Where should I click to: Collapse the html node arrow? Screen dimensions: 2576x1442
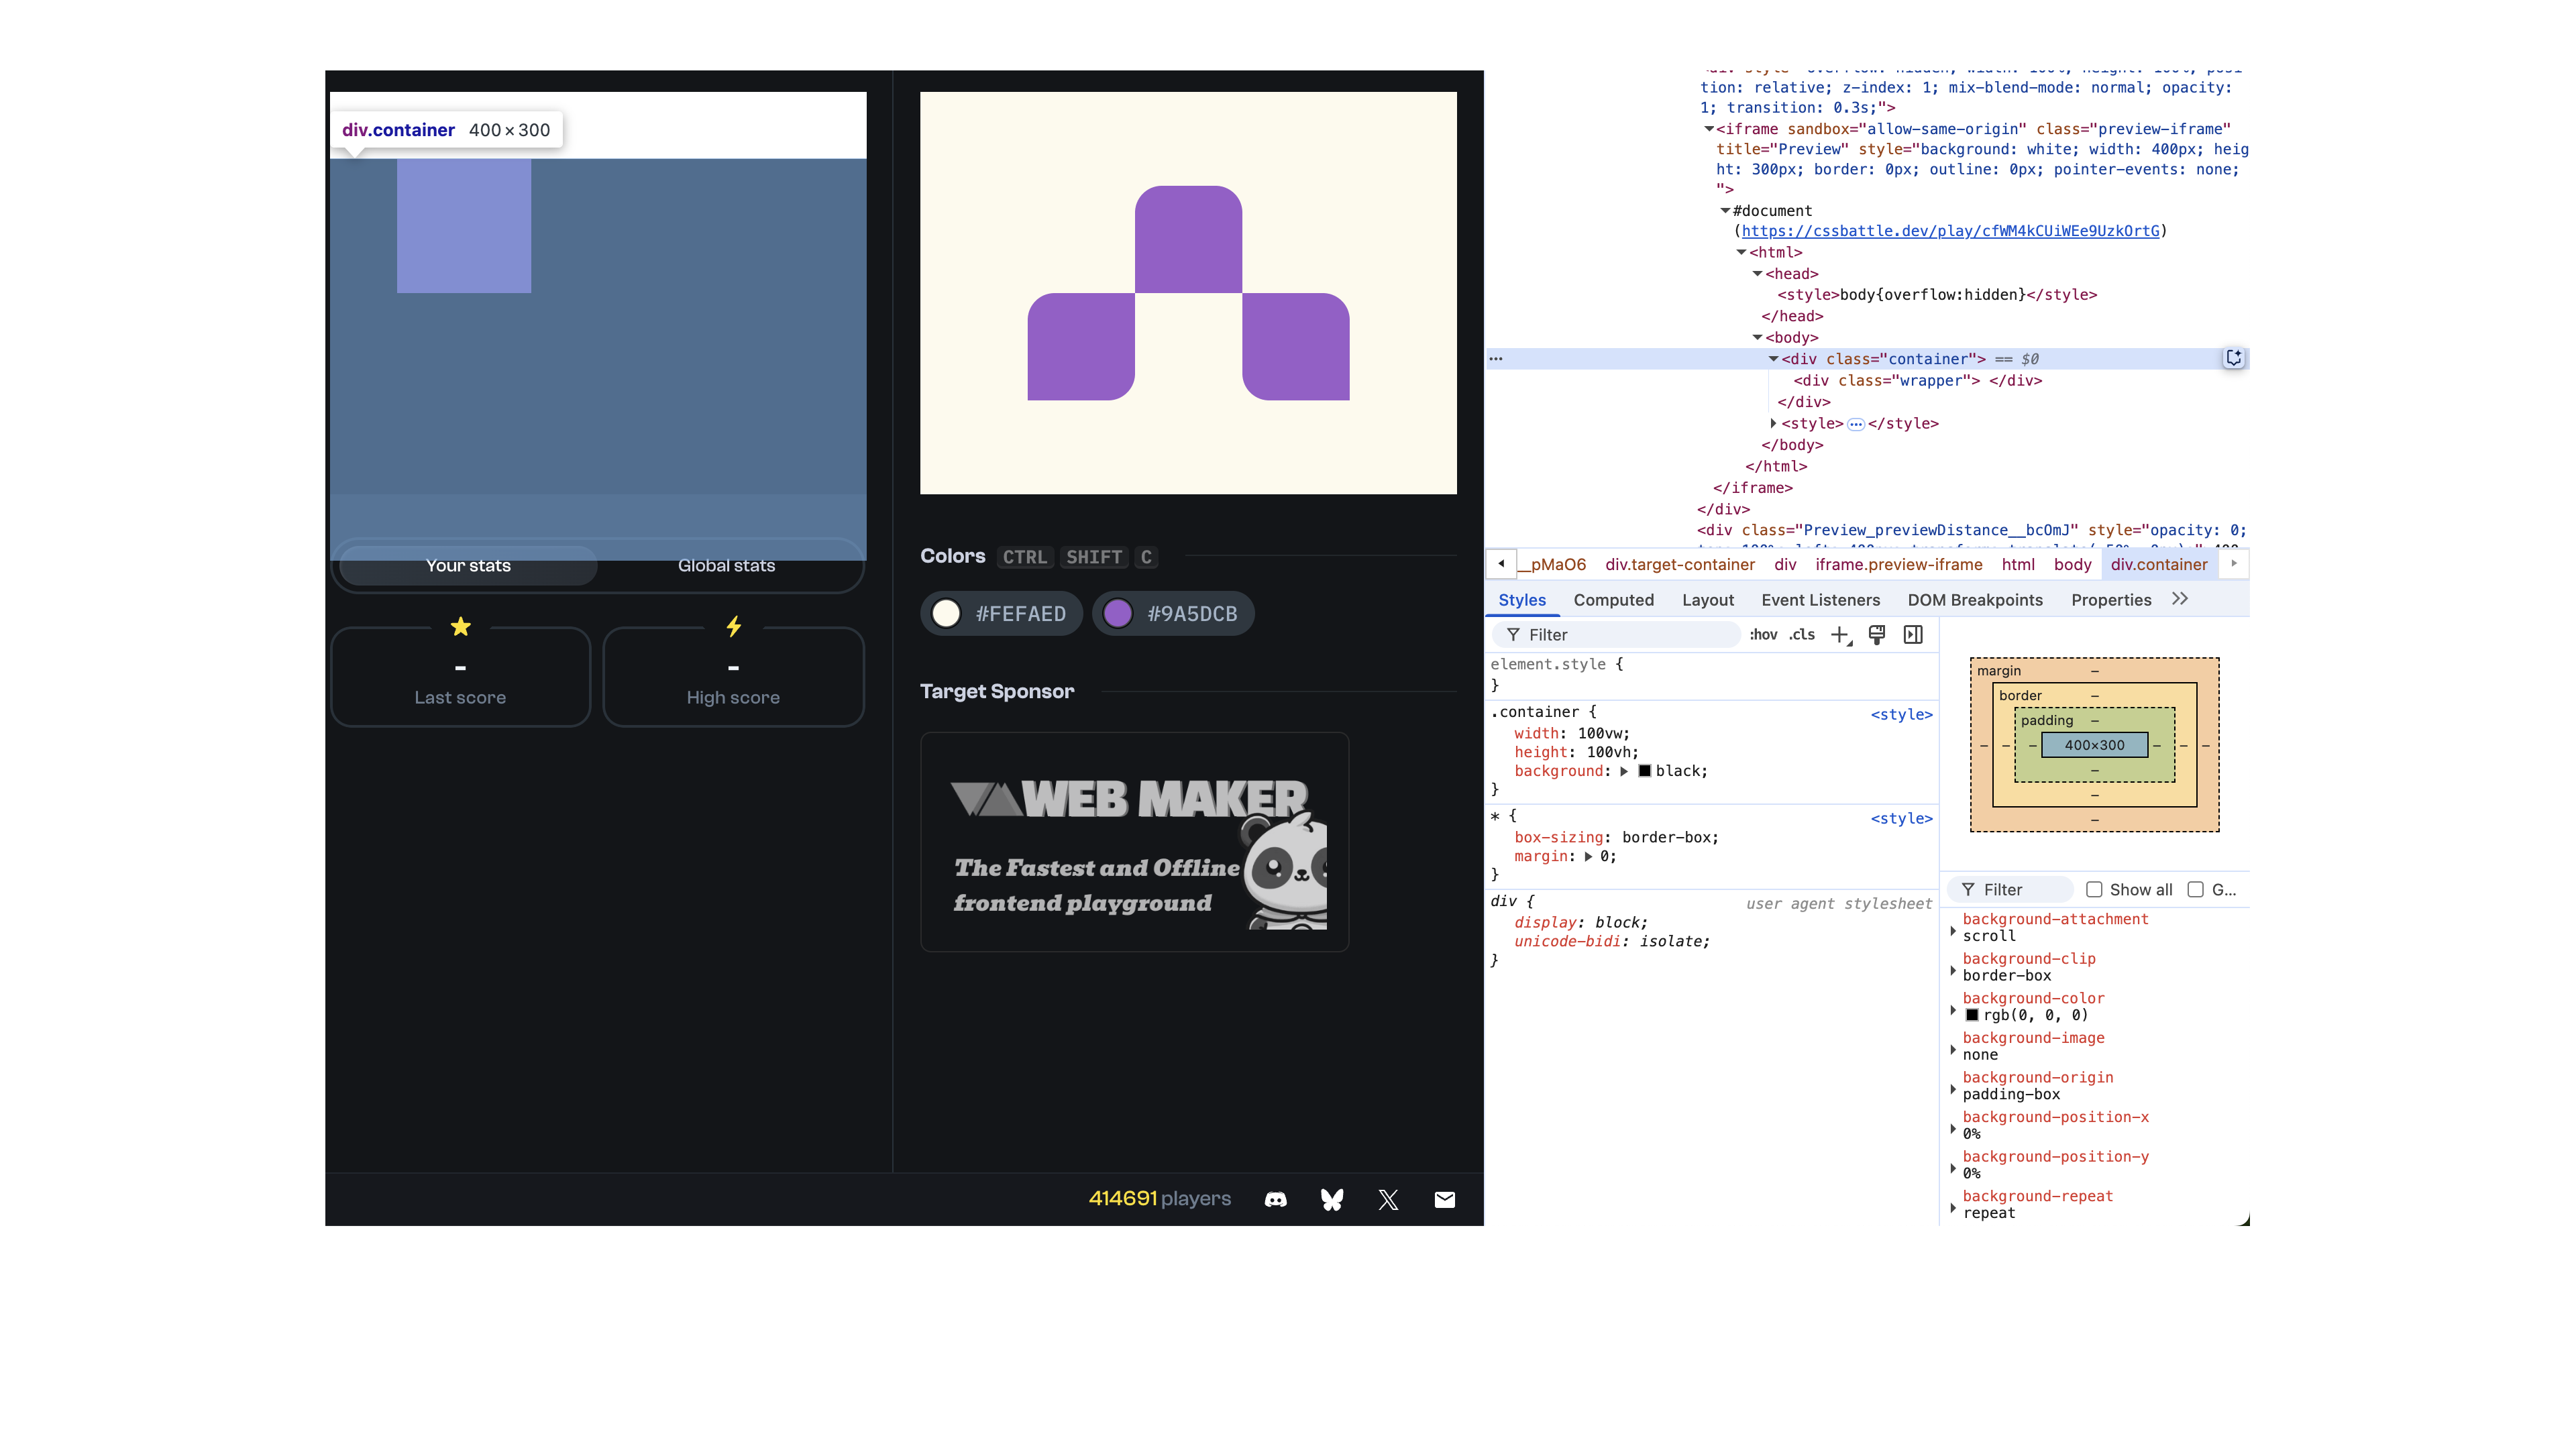(x=1741, y=253)
